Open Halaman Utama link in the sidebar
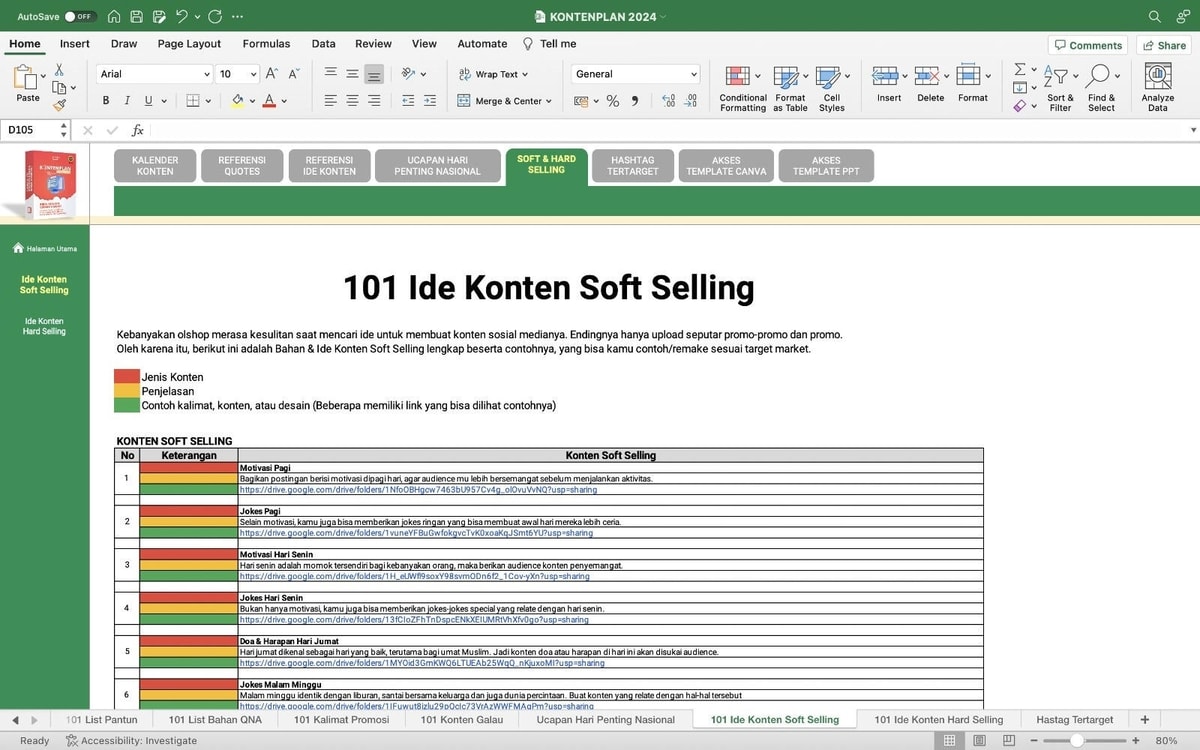1200x750 pixels. click(x=44, y=248)
